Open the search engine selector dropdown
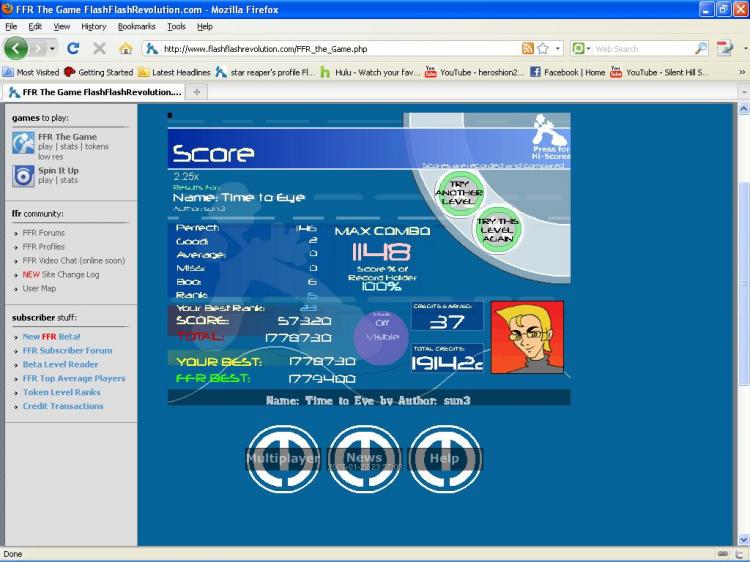 (x=581, y=48)
